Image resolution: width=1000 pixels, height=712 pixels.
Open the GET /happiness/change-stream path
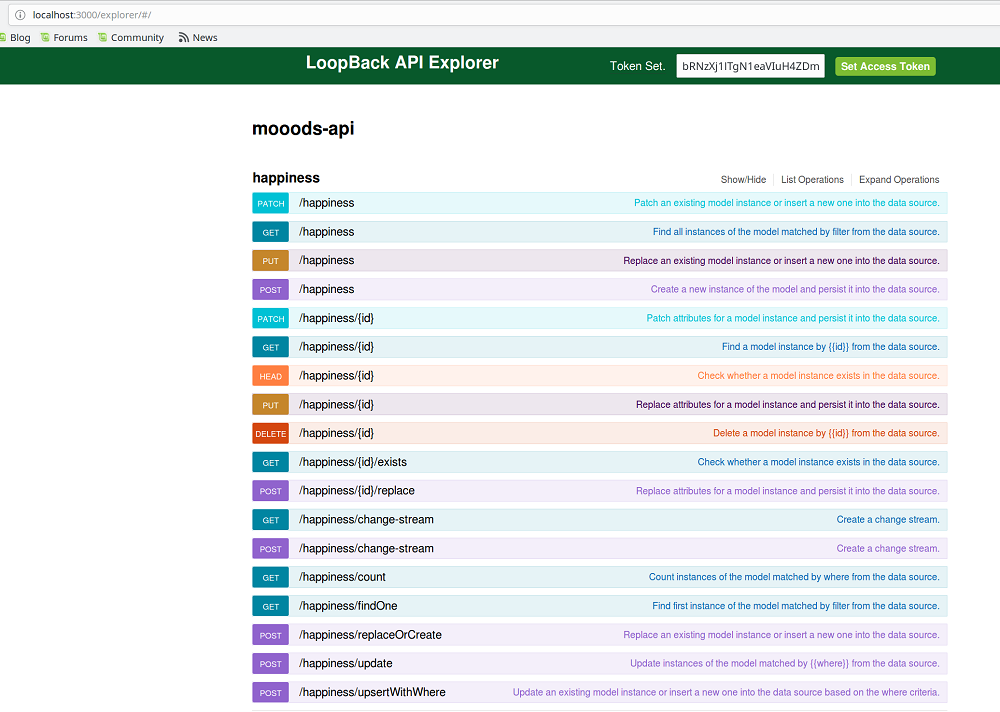point(366,519)
